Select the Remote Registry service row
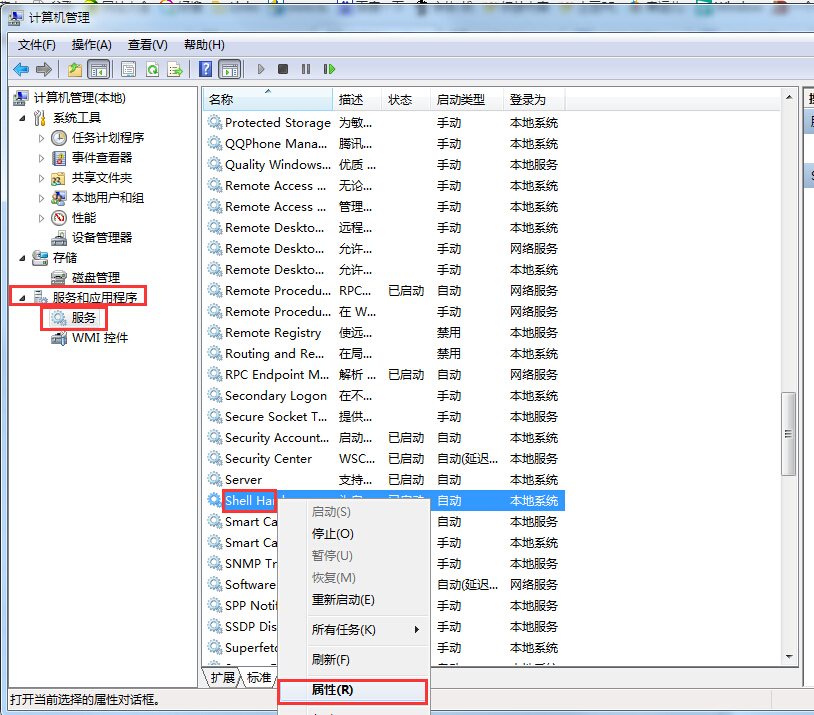Viewport: 814px width, 715px height. point(384,333)
